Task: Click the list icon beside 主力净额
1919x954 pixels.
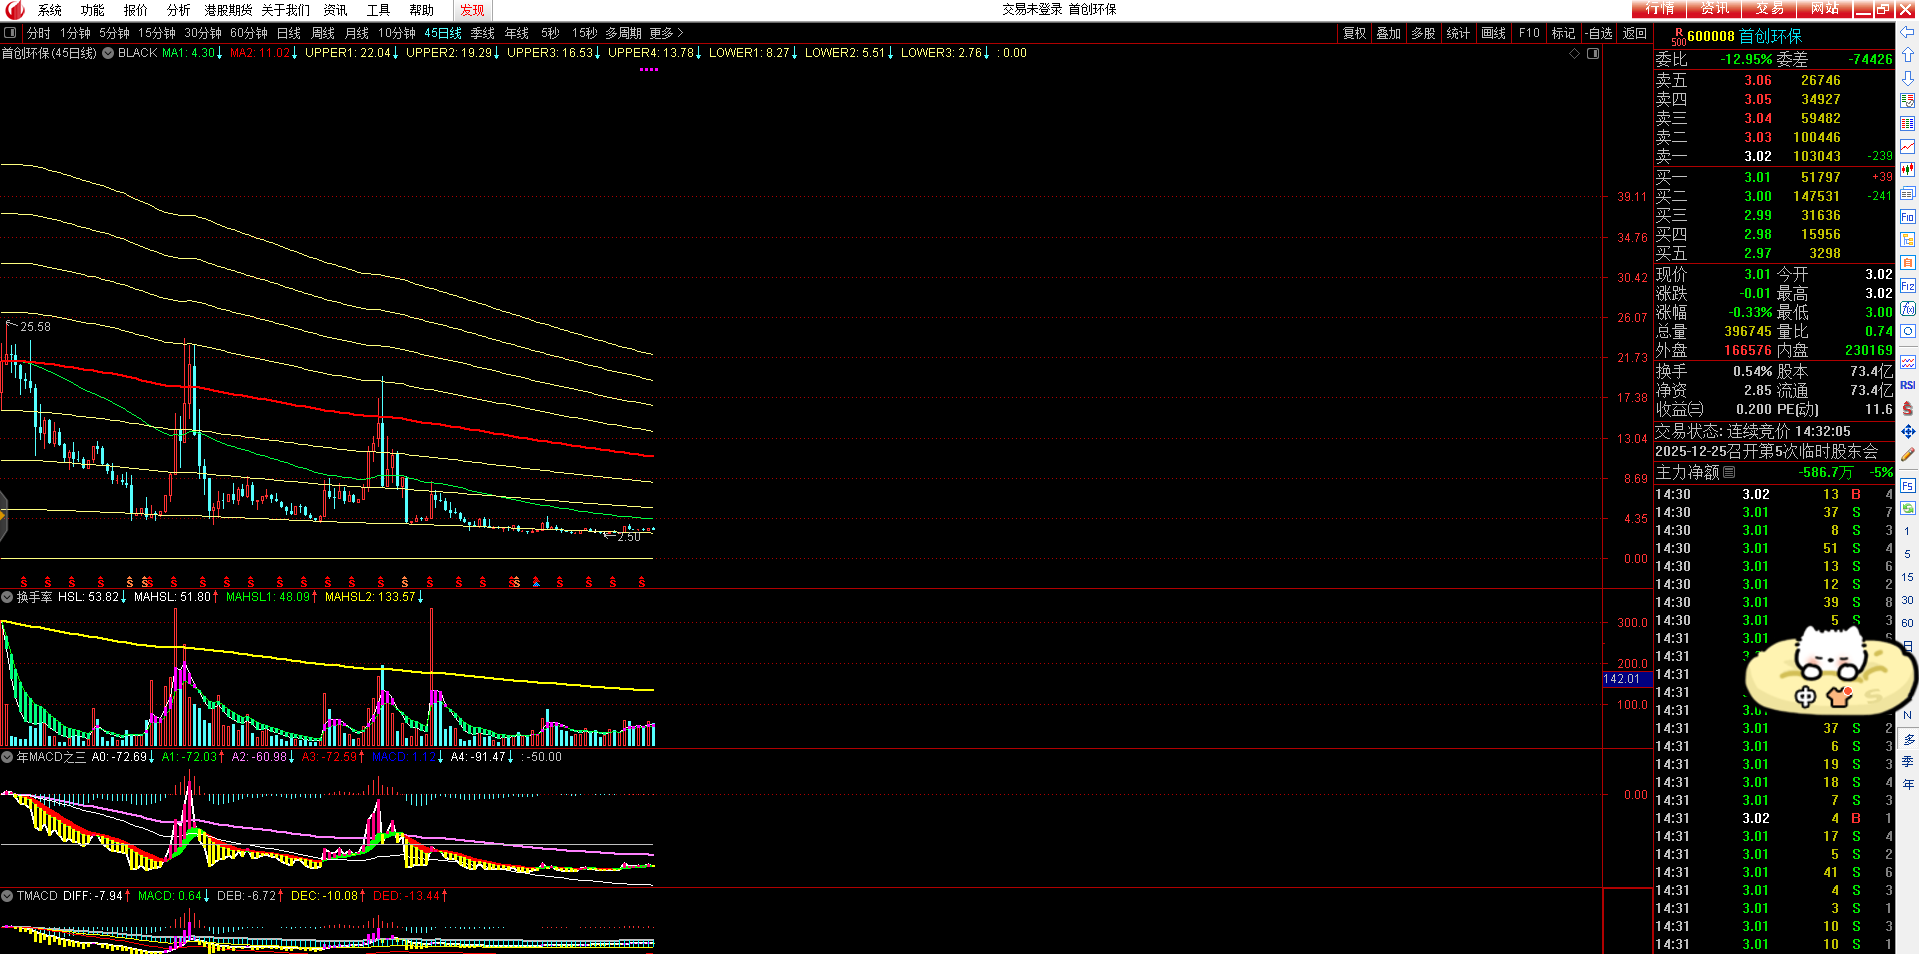Action: [x=1729, y=472]
